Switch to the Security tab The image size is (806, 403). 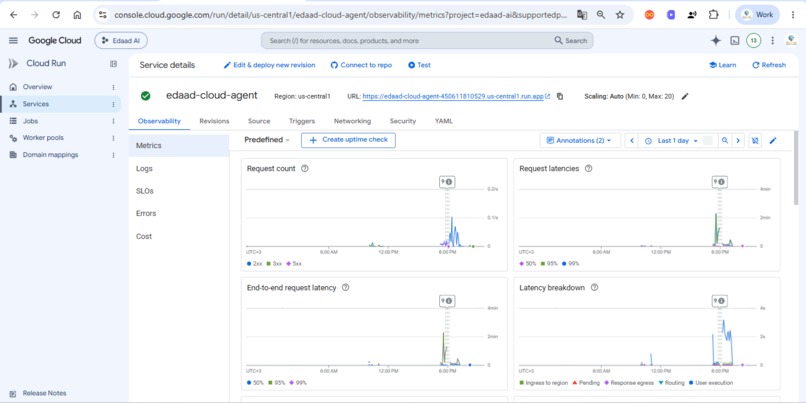click(402, 121)
